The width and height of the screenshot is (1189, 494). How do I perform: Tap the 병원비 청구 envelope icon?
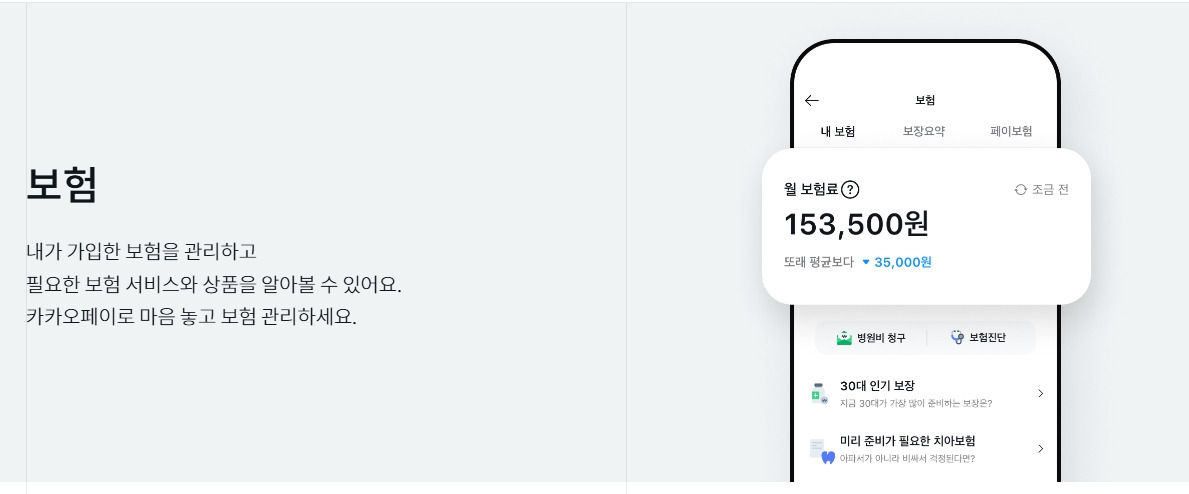[844, 338]
